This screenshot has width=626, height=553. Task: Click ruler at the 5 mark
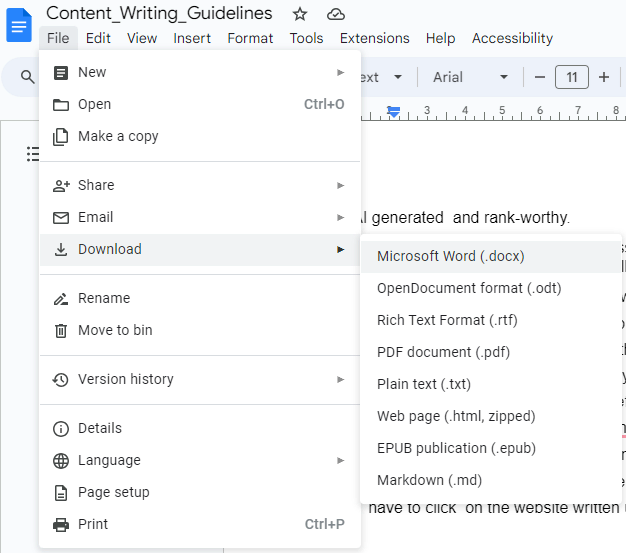pos(502,110)
